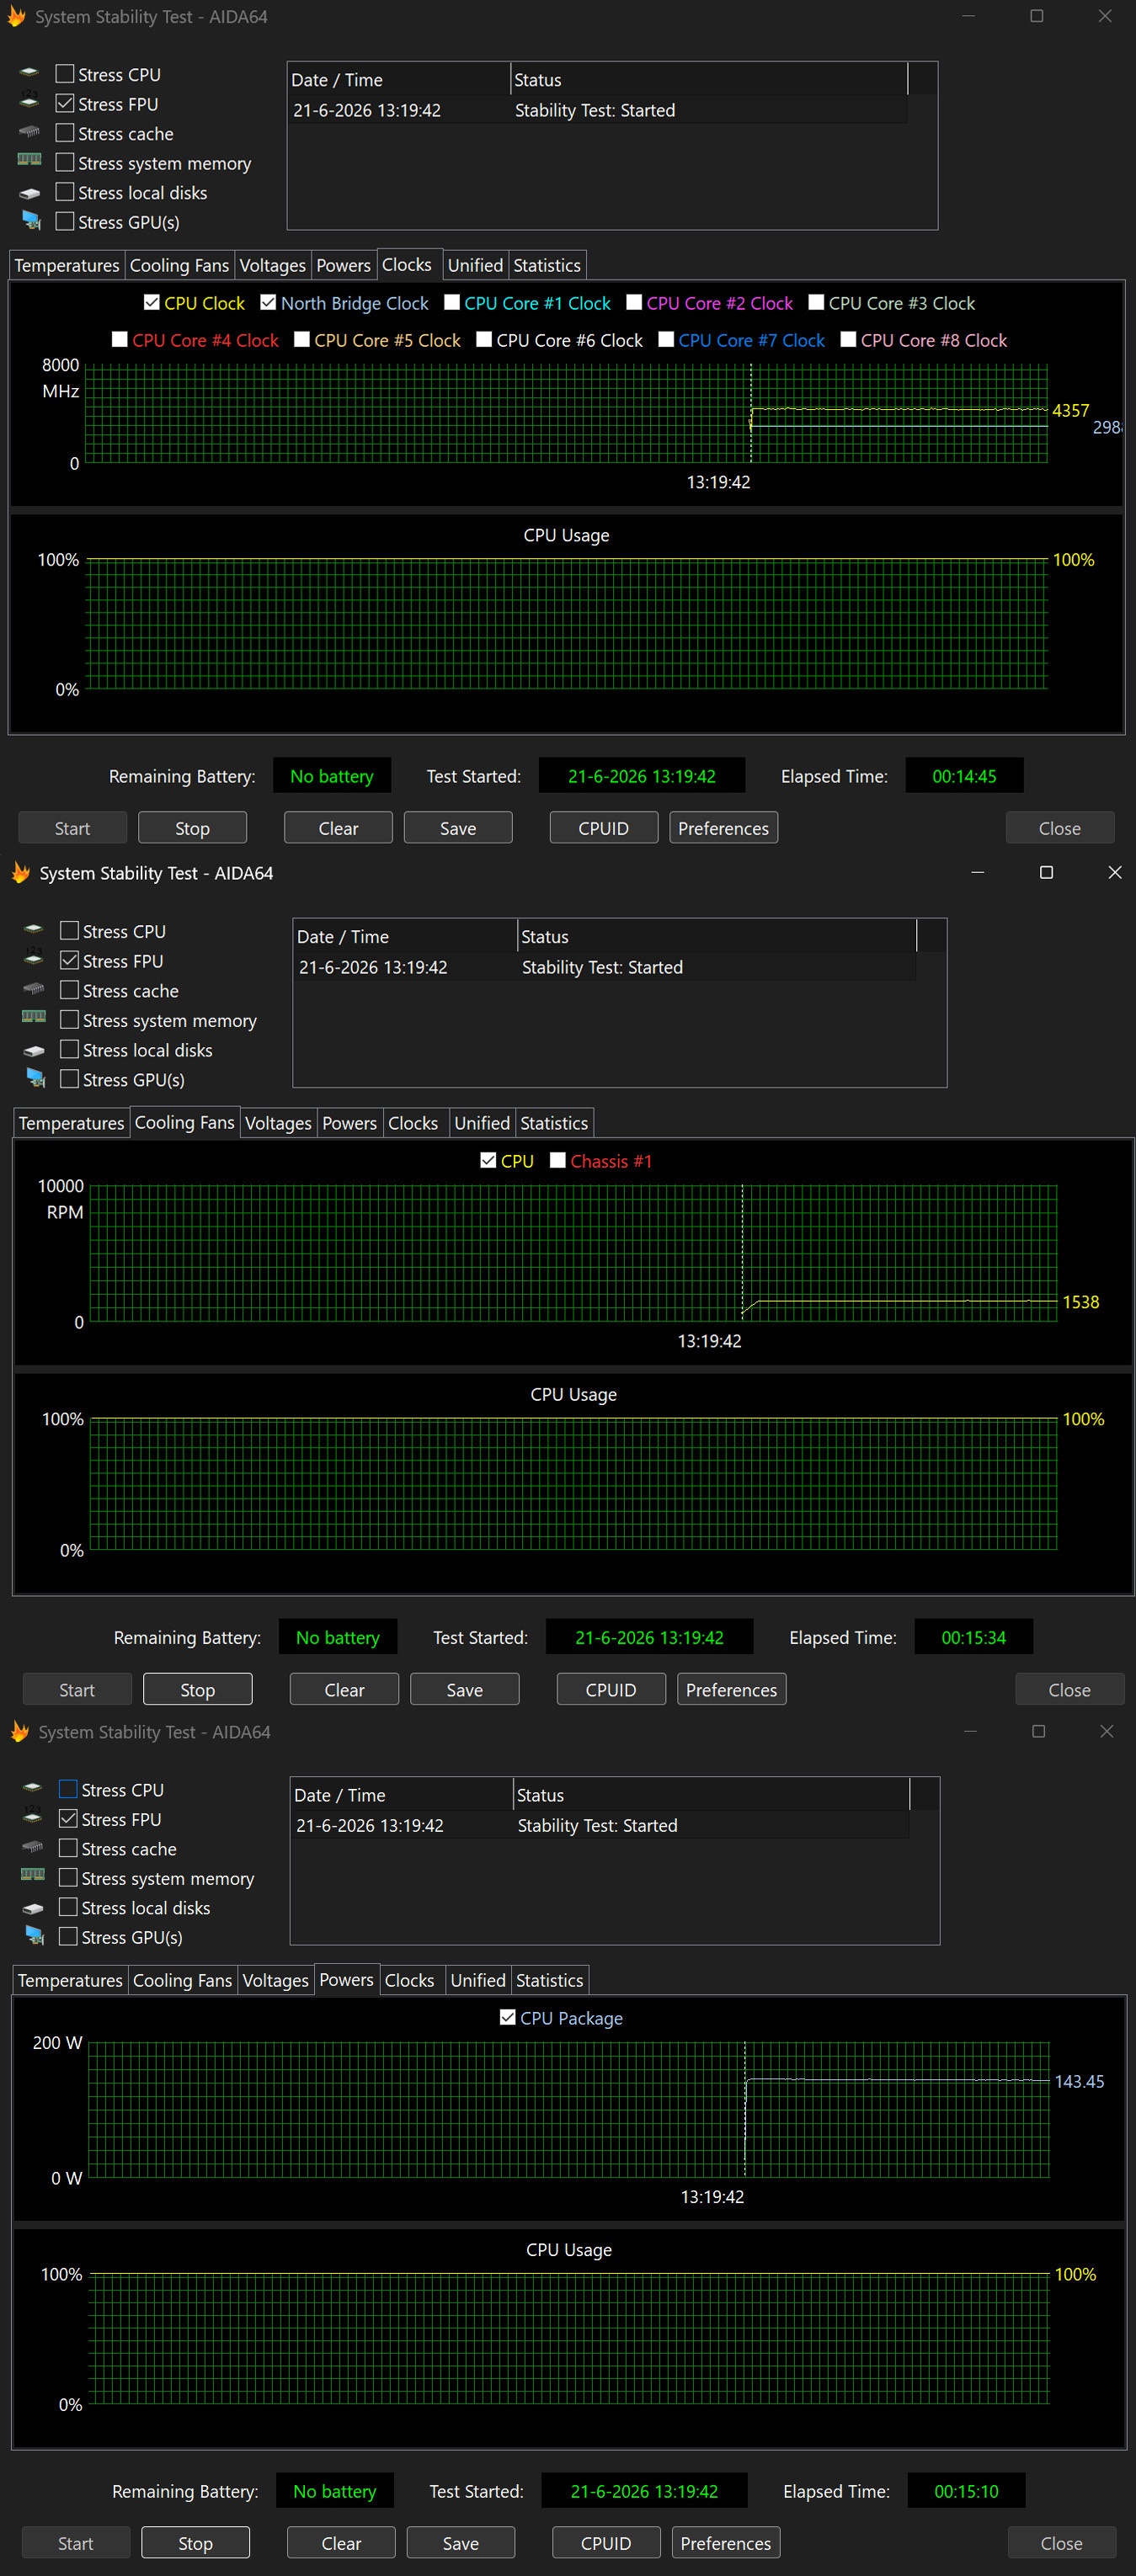Enable Stress cache in the Powers window

68,1848
